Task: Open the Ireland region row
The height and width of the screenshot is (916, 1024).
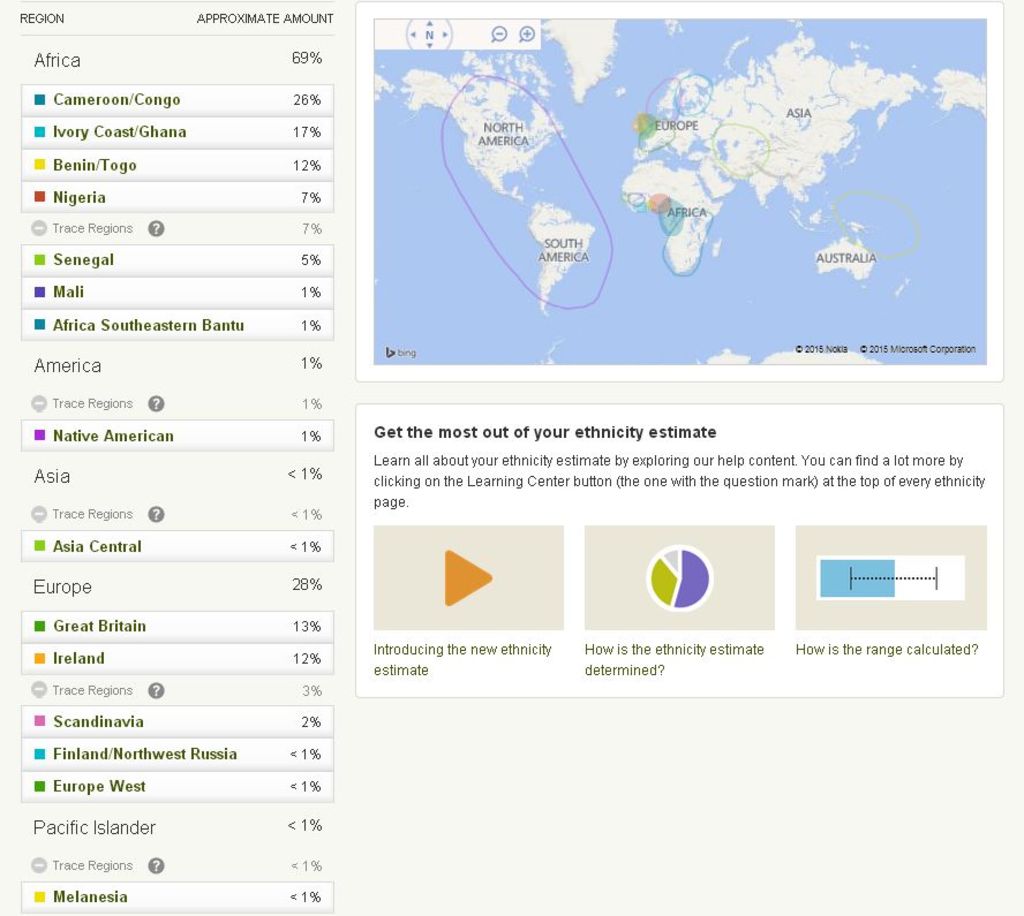Action: tap(178, 659)
